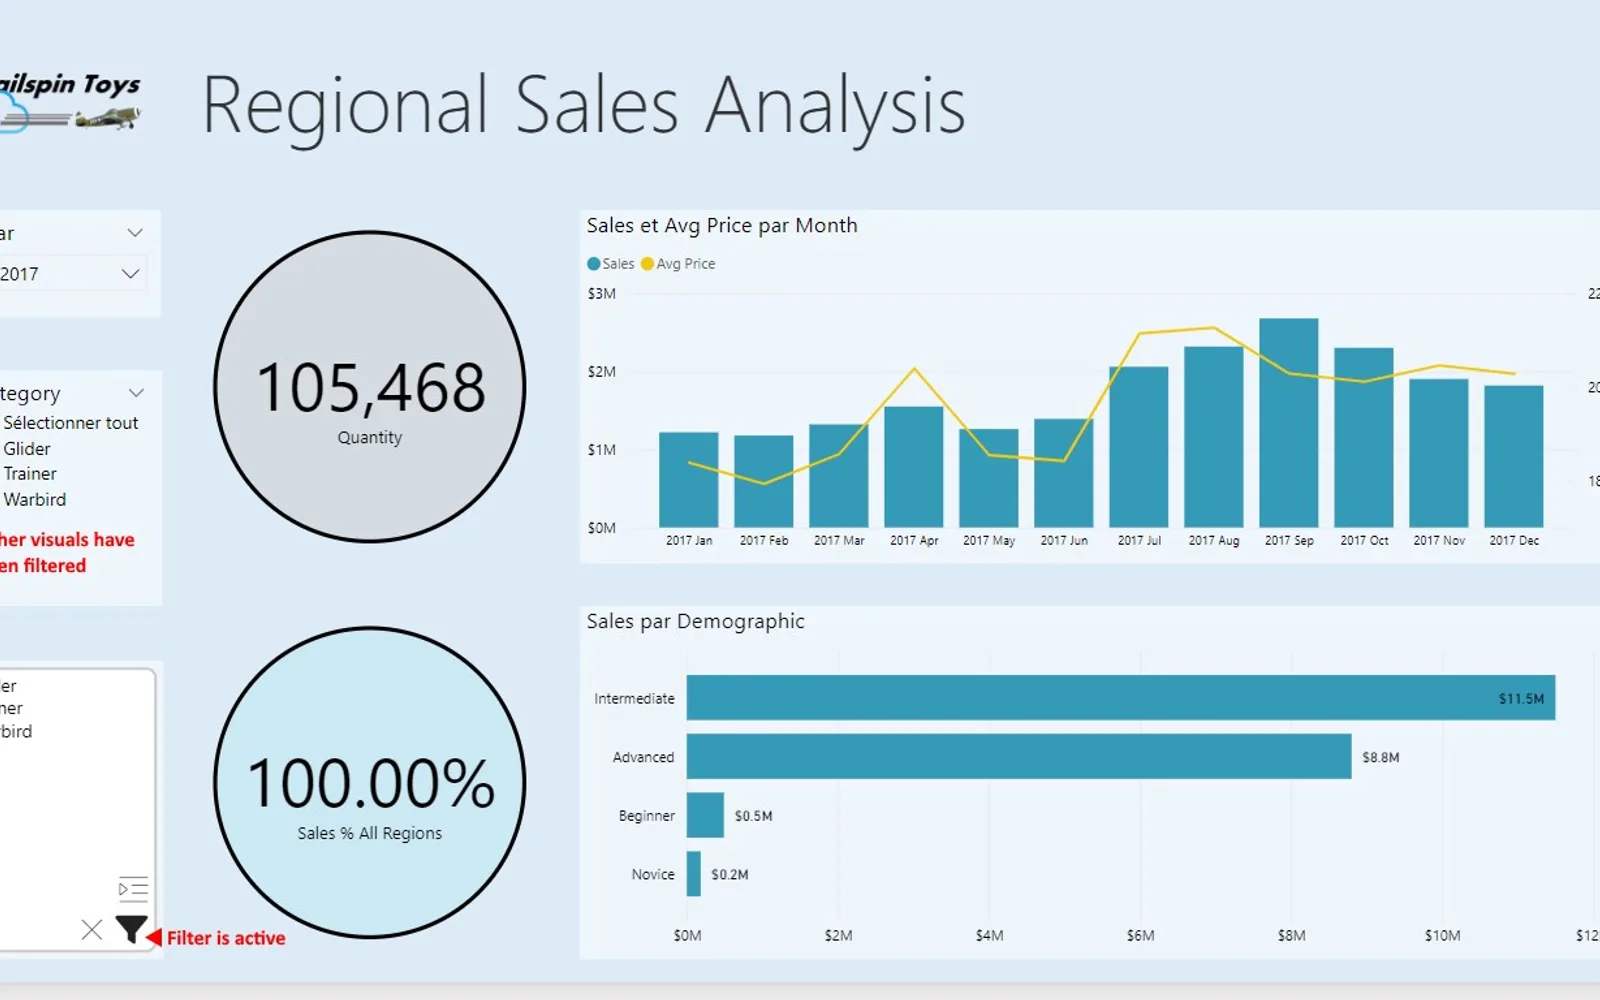Click the Advanced demographic bar
The image size is (1600, 1000).
[x=1019, y=757]
